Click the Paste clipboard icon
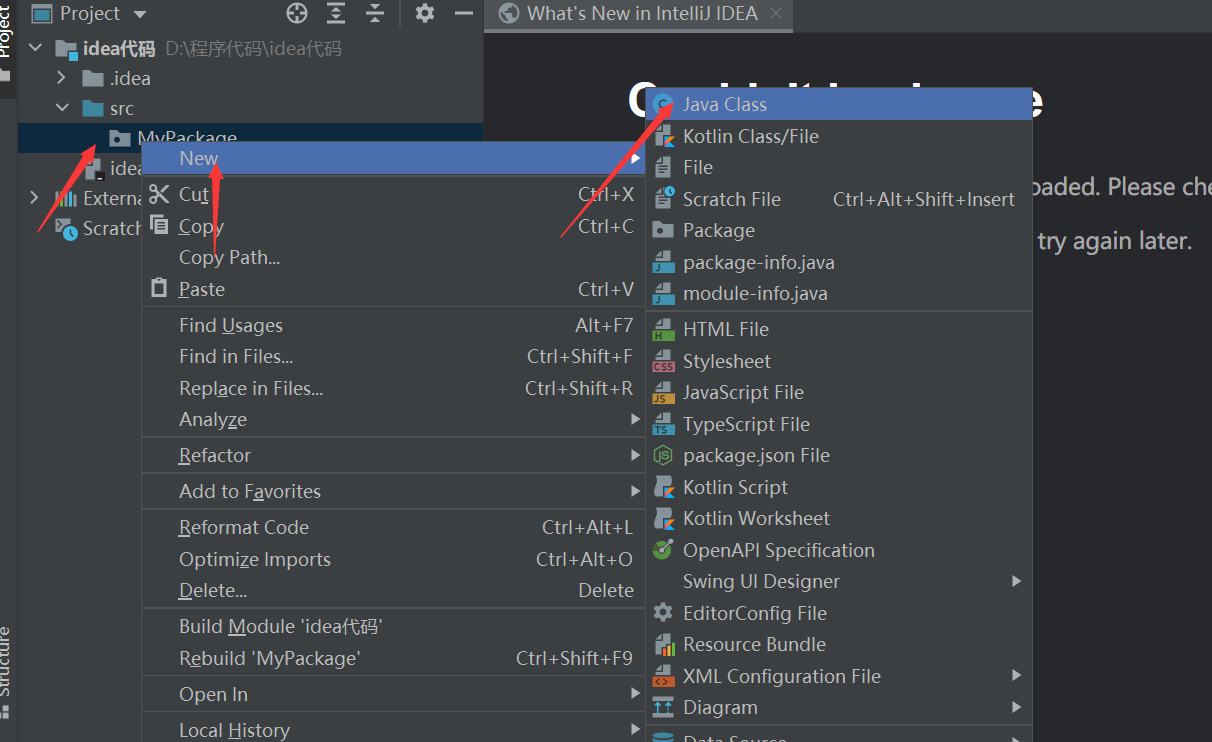 click(x=159, y=288)
